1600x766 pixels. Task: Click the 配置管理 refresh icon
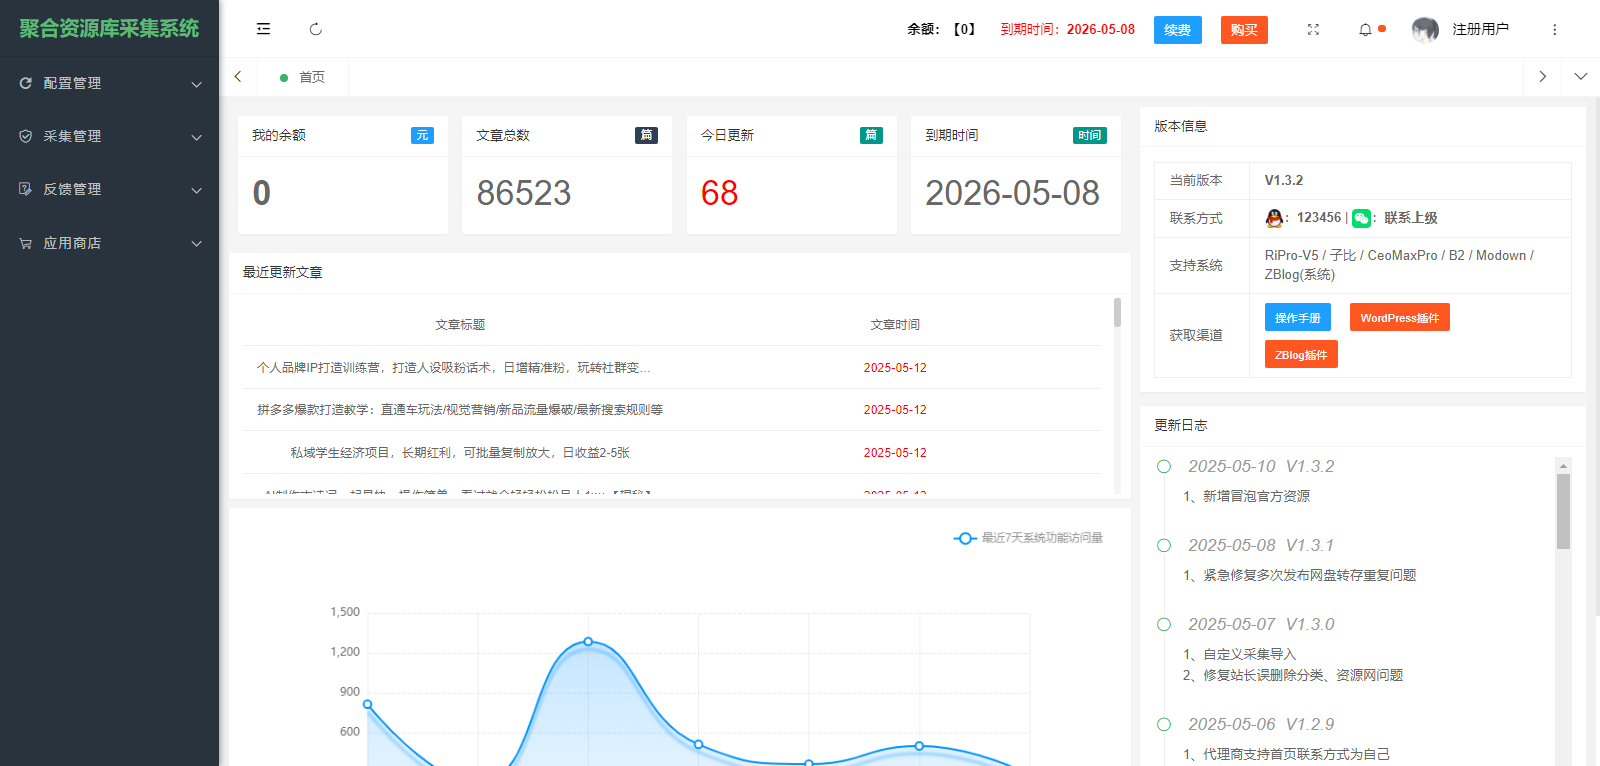point(26,83)
